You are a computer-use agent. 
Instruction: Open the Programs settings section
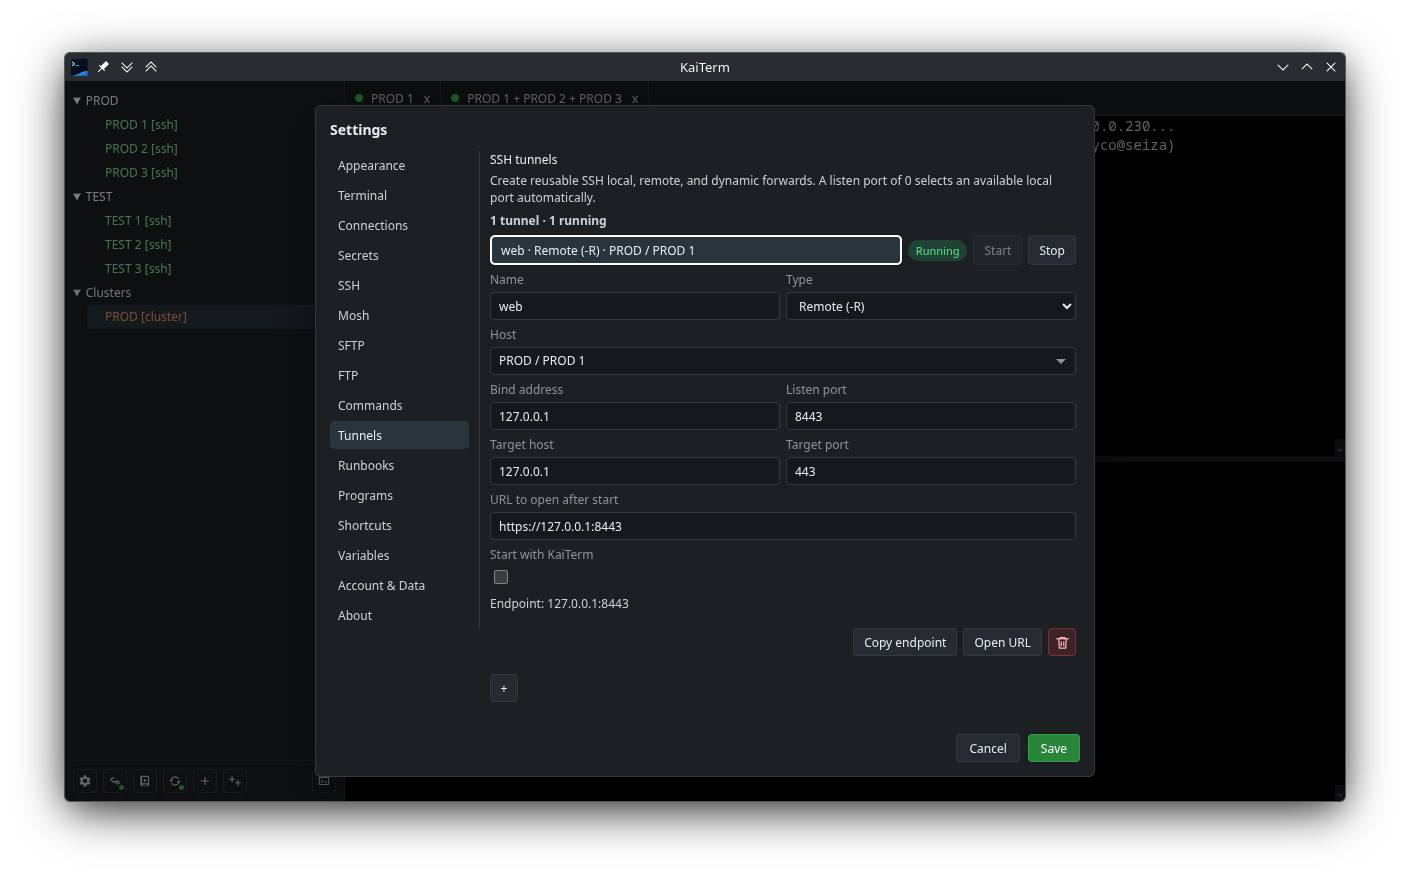click(399, 495)
